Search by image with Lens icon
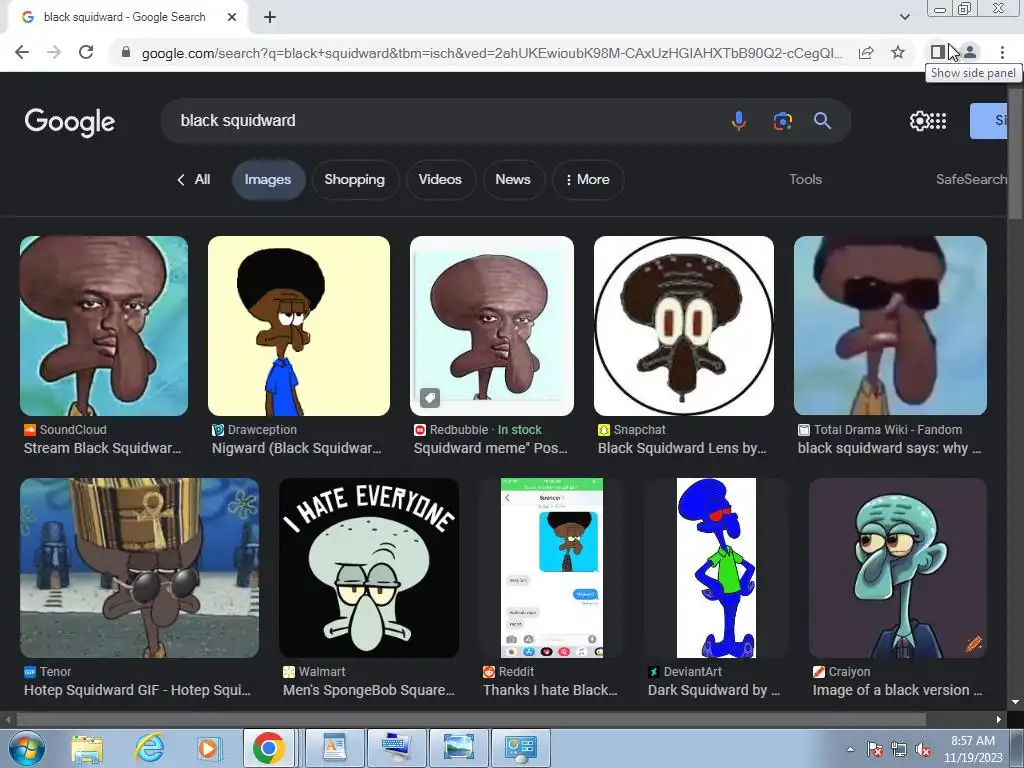 782,121
